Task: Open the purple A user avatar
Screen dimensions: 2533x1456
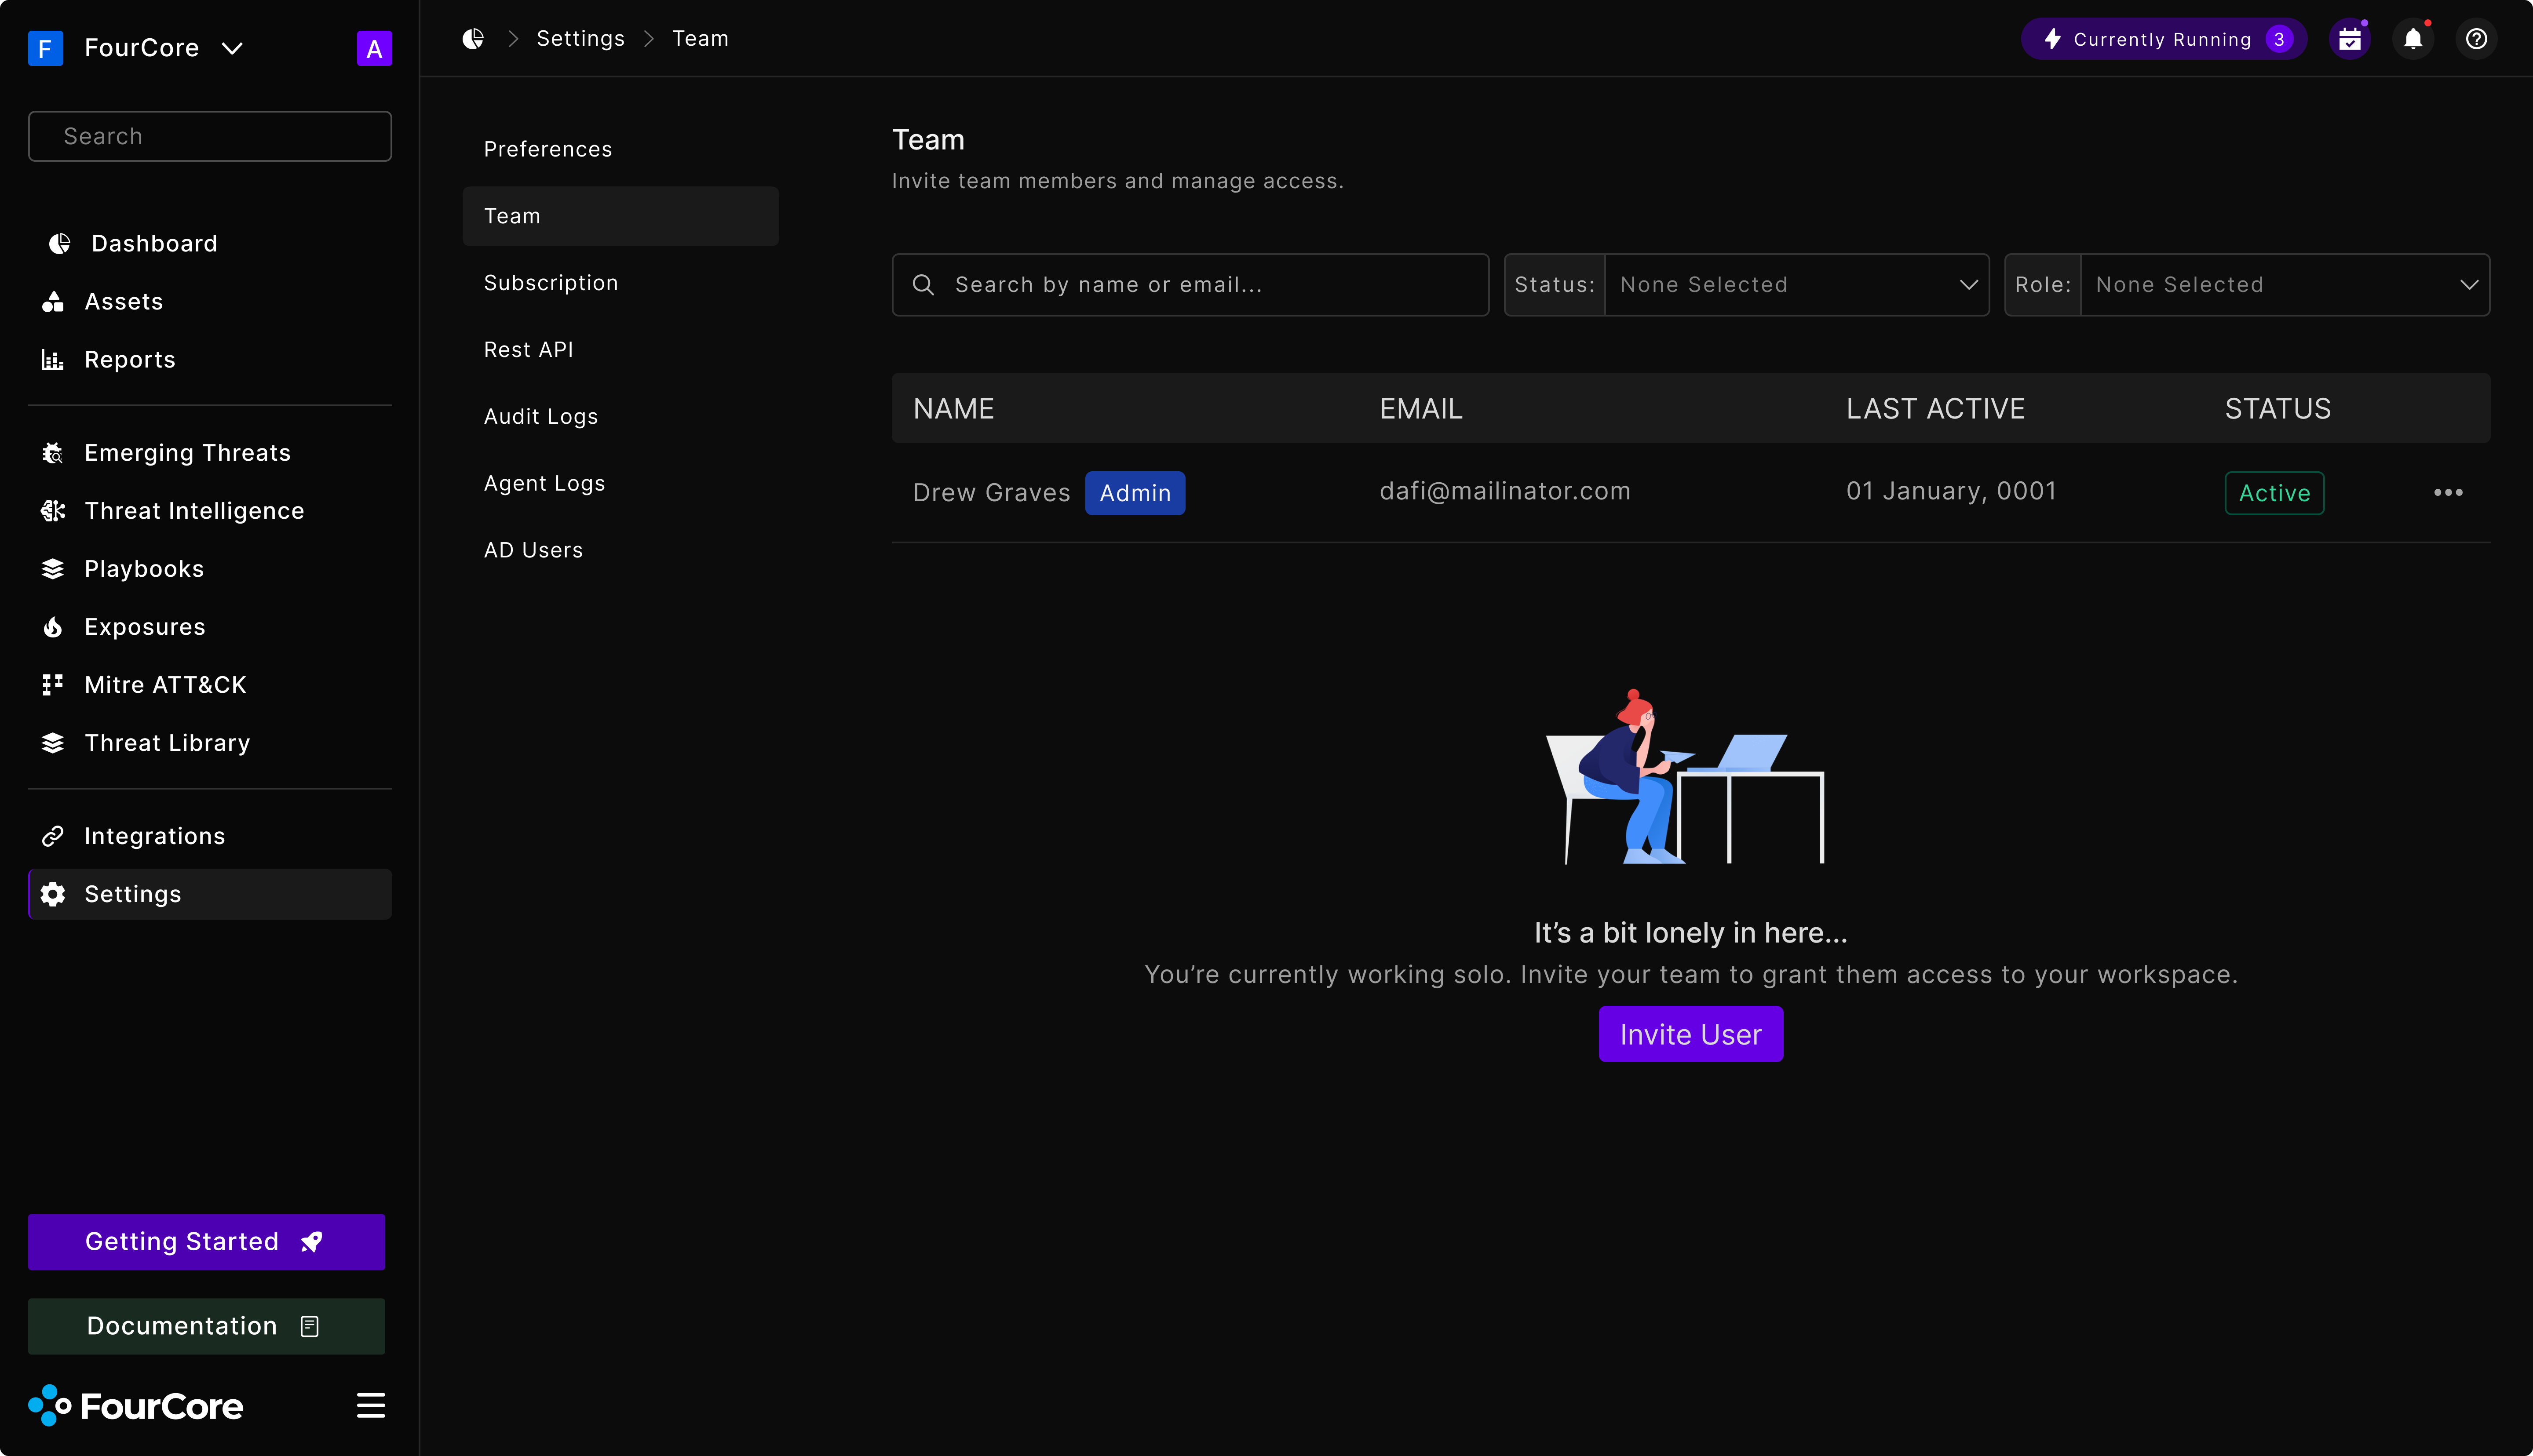Action: pyautogui.click(x=374, y=48)
